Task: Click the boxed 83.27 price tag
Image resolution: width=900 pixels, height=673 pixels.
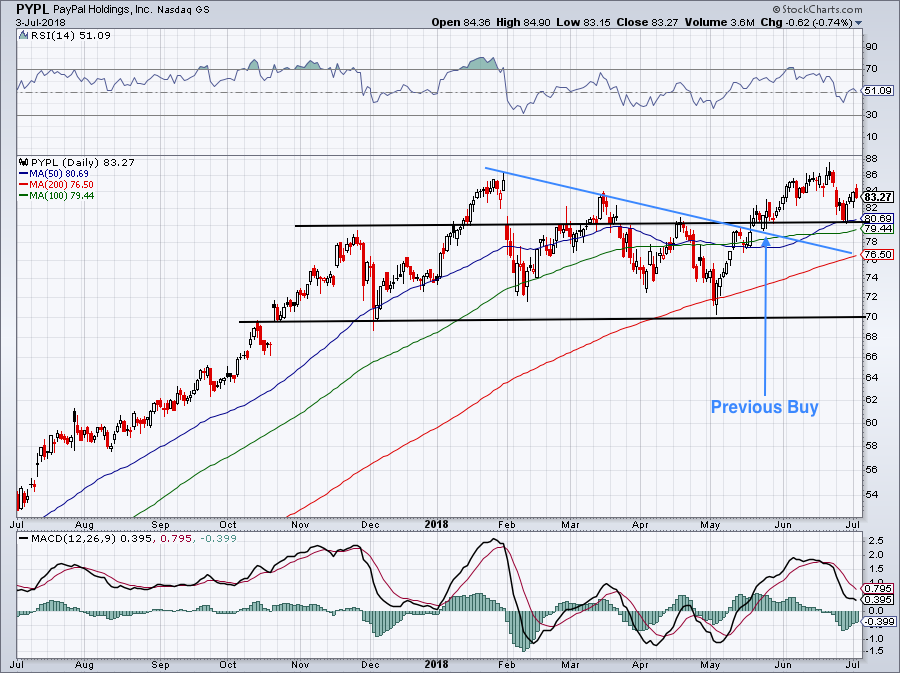Action: (x=878, y=197)
